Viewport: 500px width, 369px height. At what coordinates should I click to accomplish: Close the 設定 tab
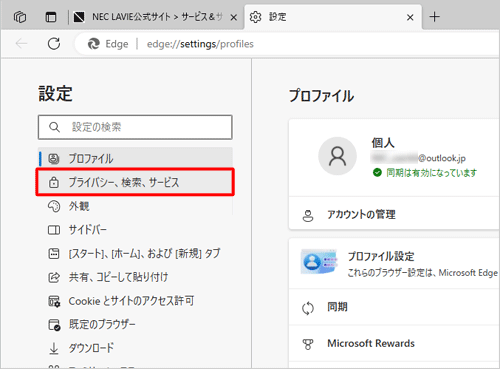coord(410,17)
